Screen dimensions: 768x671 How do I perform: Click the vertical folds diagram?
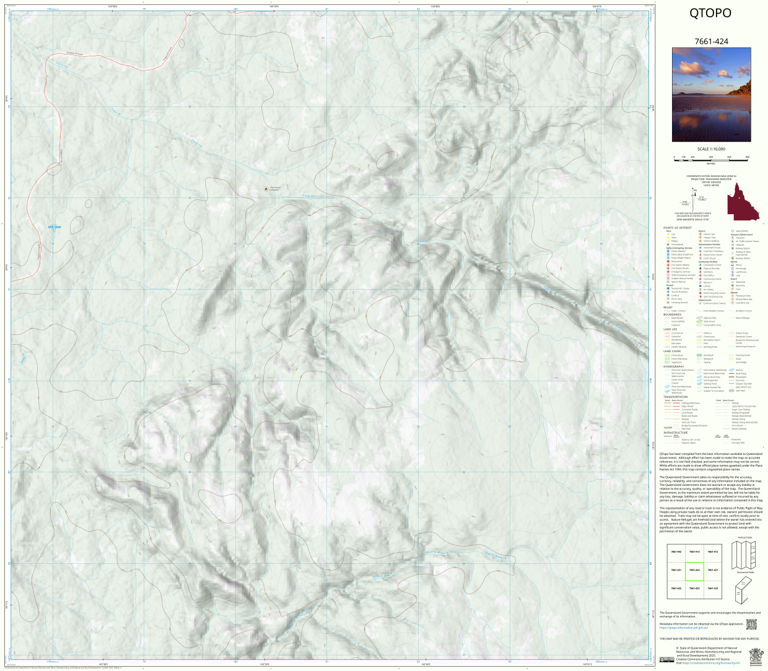744,555
